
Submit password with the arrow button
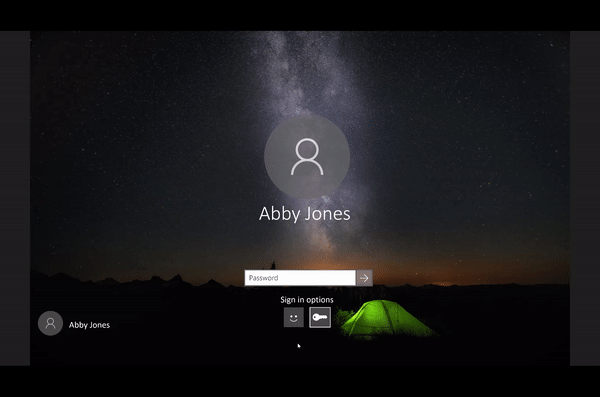coord(364,278)
